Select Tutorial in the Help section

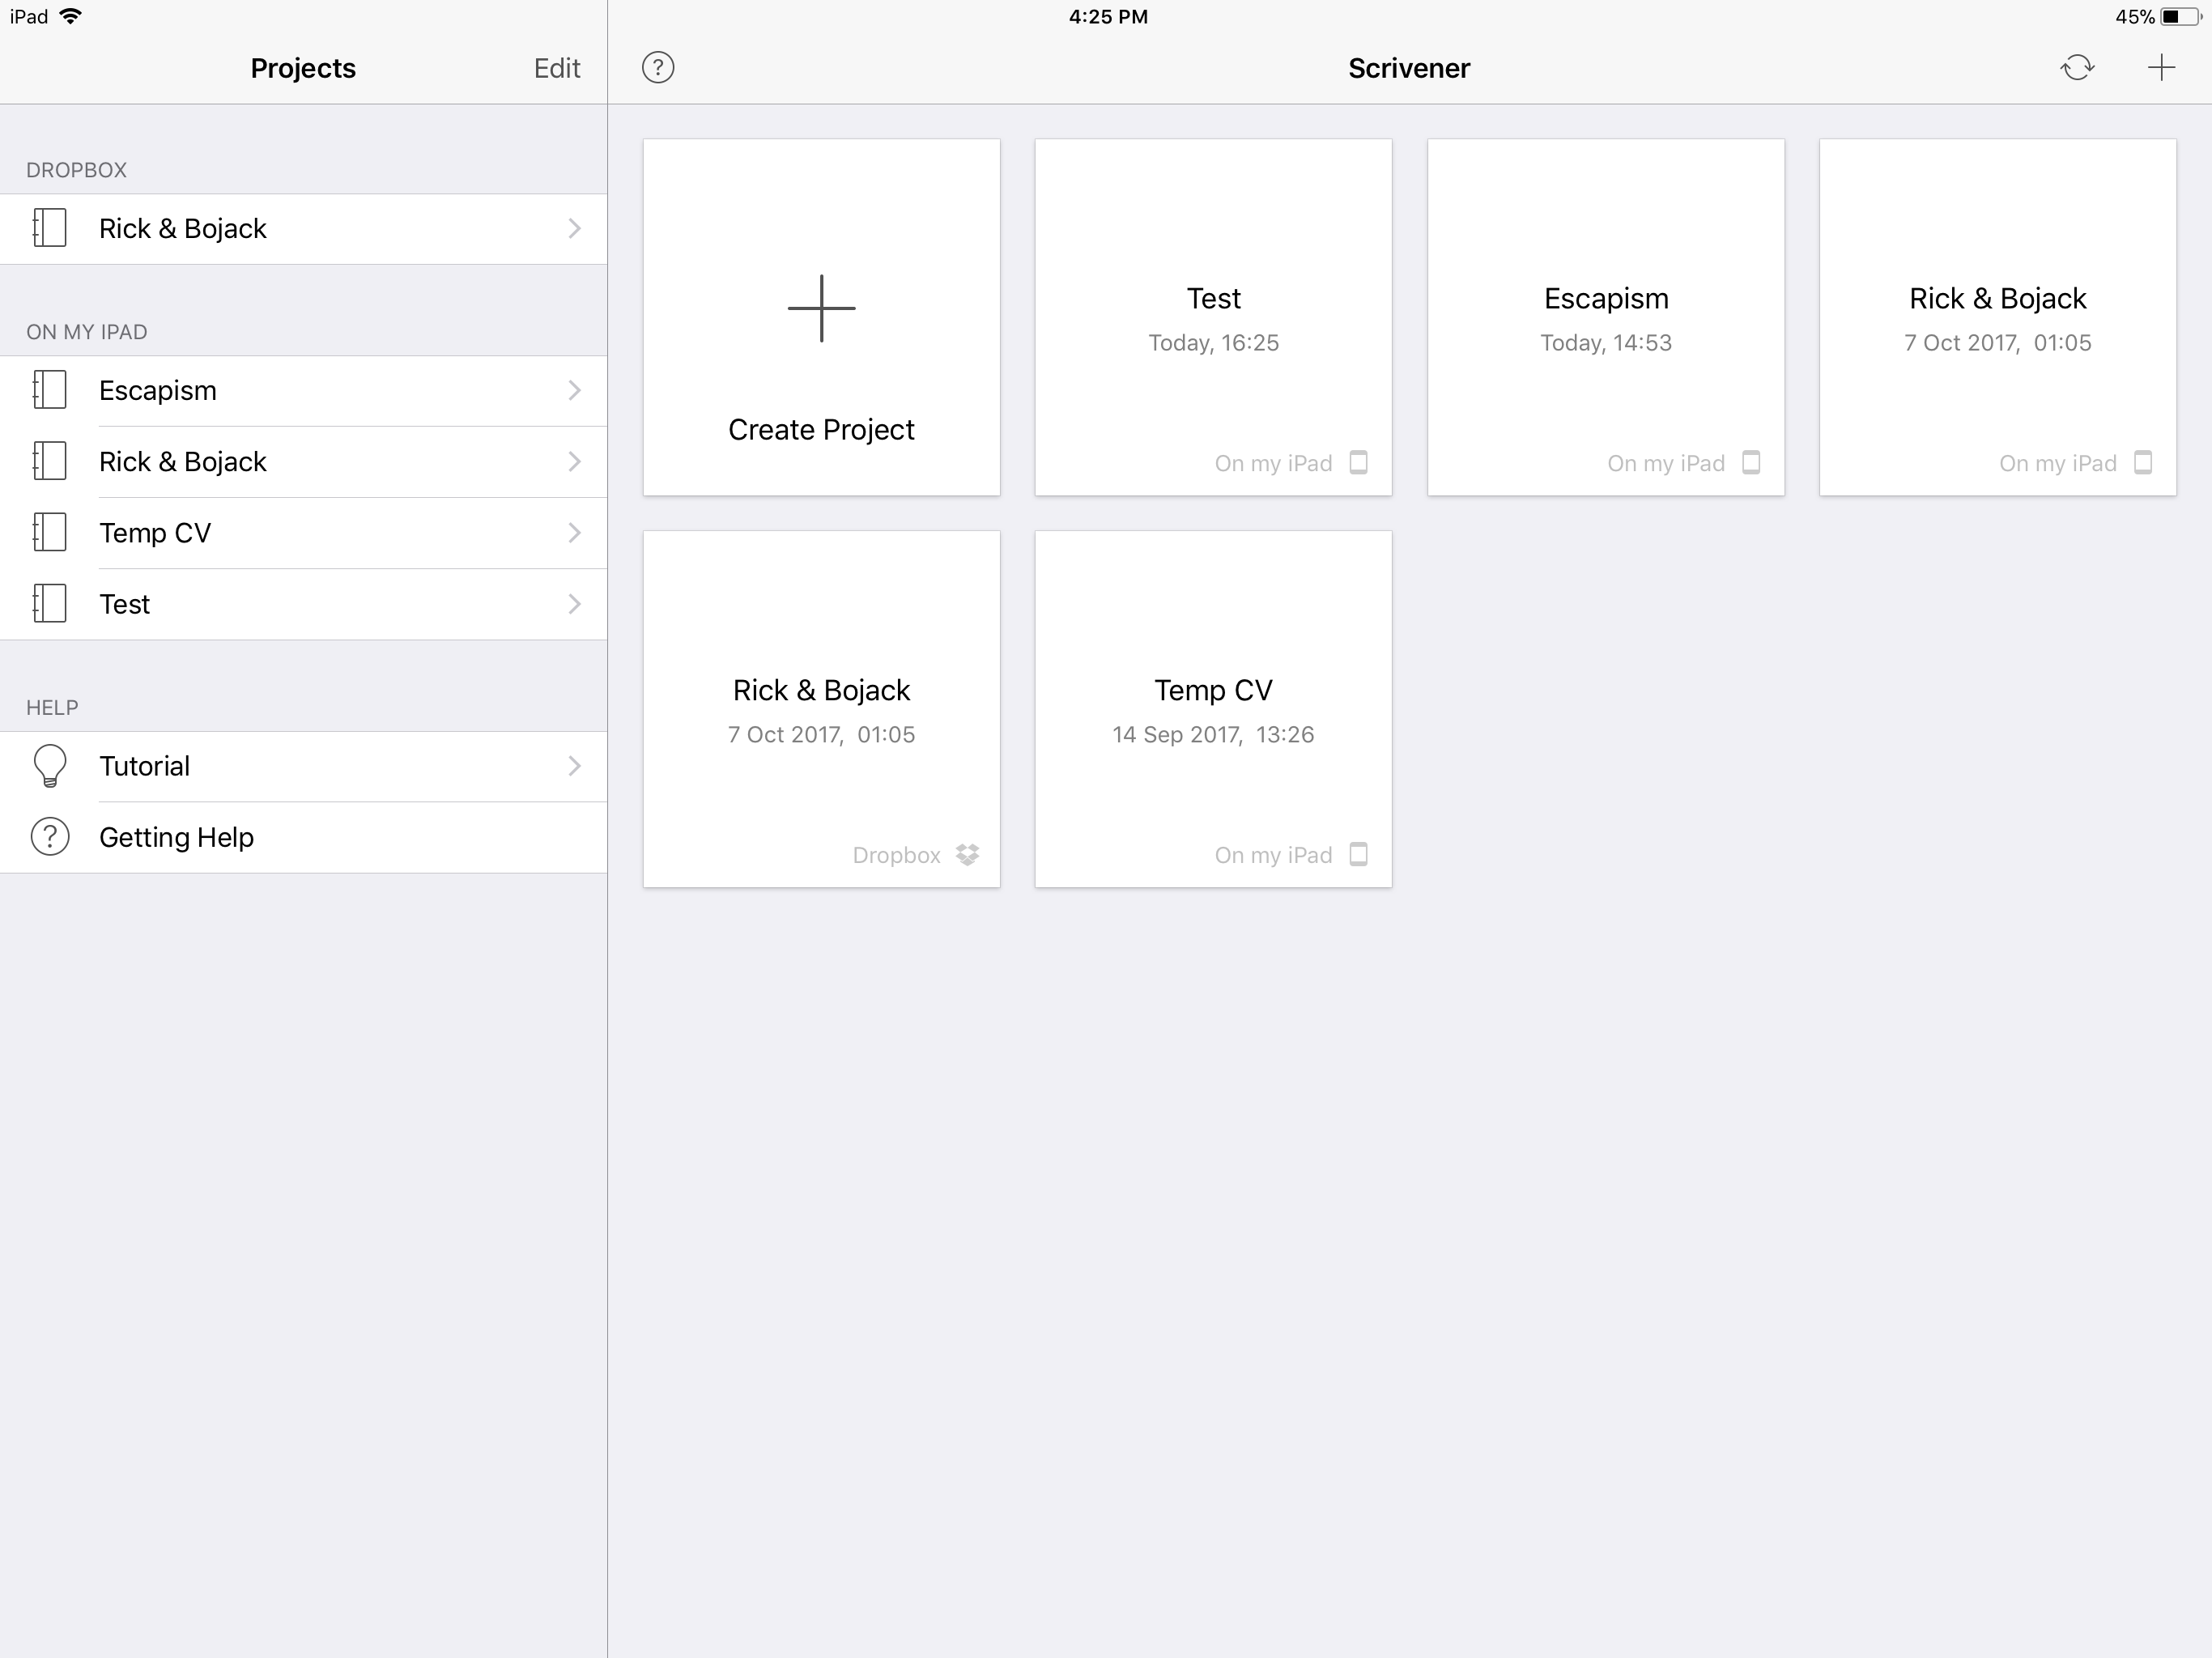pyautogui.click(x=303, y=766)
